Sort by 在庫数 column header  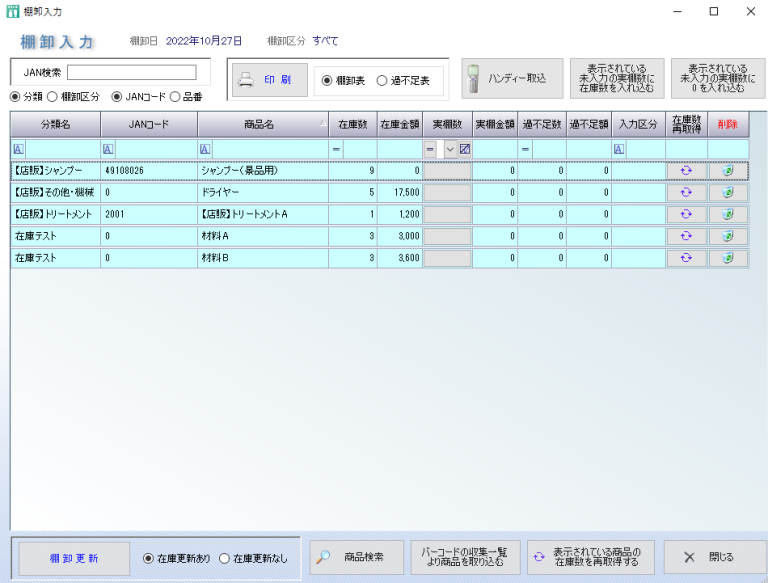[x=353, y=124]
